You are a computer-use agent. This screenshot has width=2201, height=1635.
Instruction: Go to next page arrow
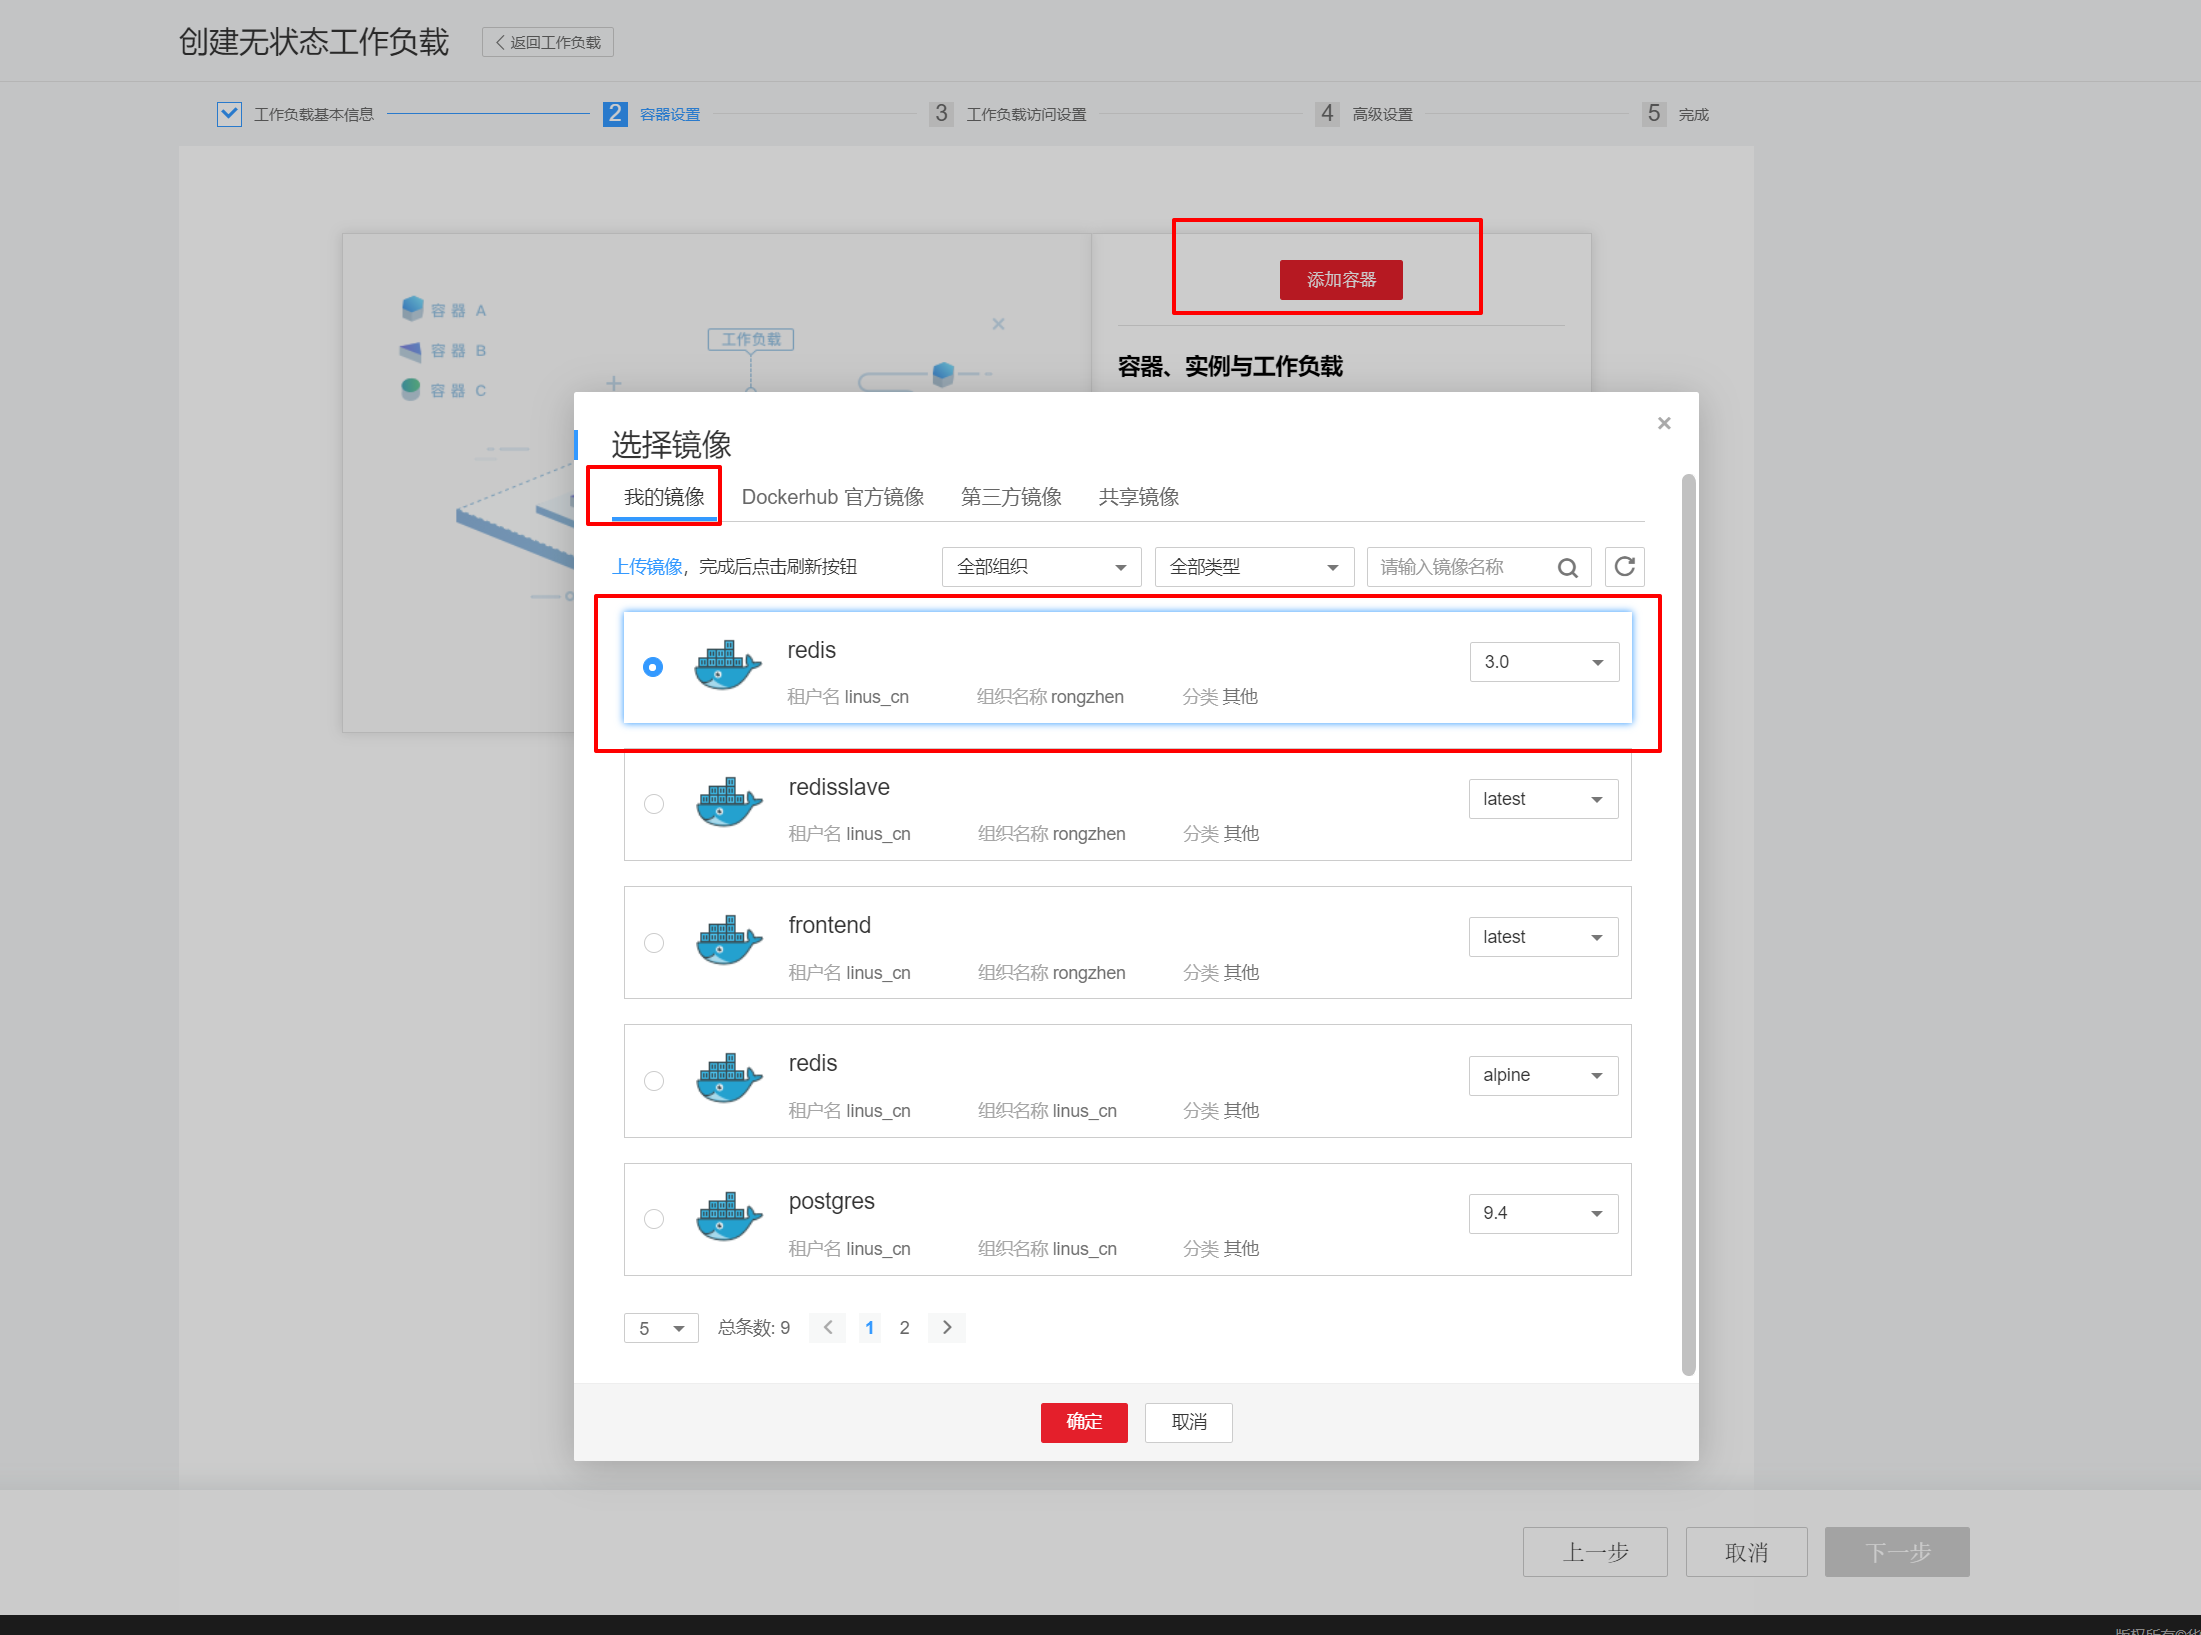tap(946, 1327)
